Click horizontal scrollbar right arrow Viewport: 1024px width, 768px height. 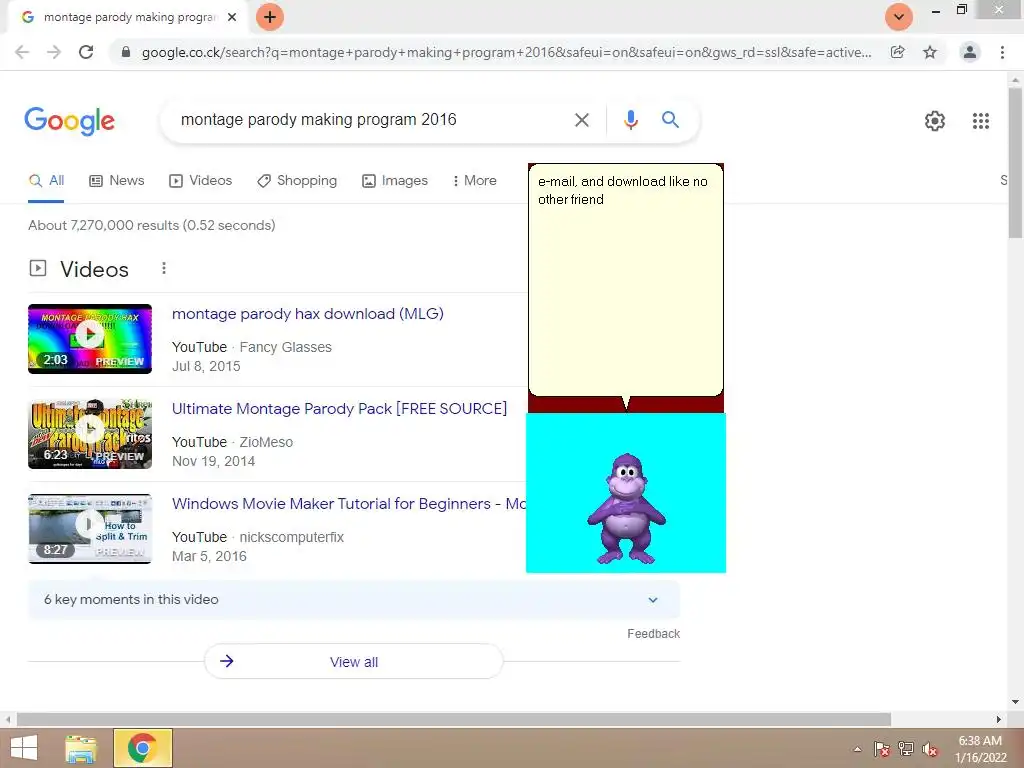pyautogui.click(x=999, y=720)
